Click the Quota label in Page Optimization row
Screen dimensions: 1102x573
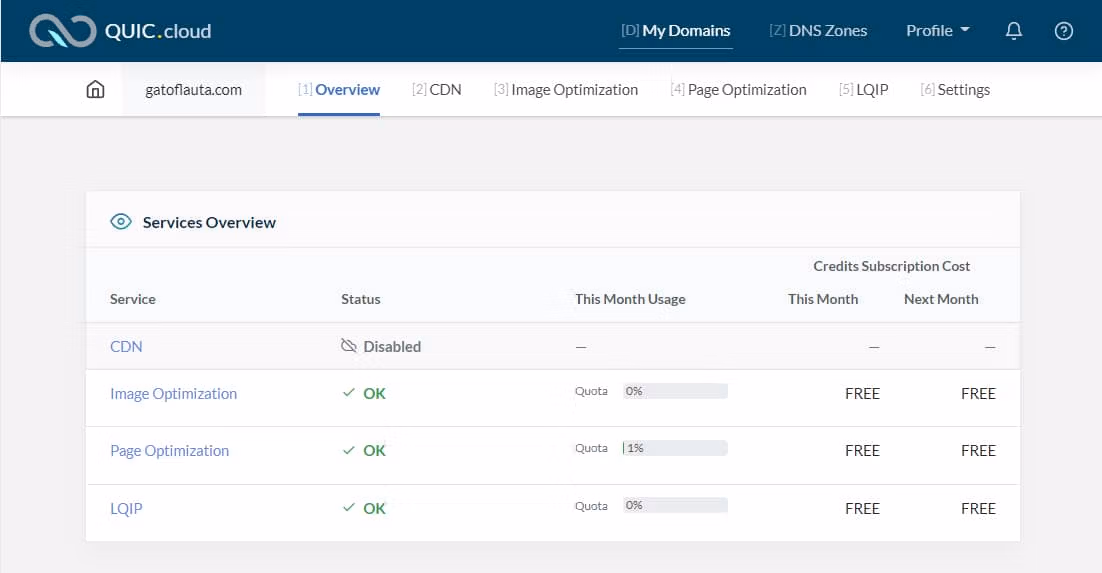coord(591,448)
